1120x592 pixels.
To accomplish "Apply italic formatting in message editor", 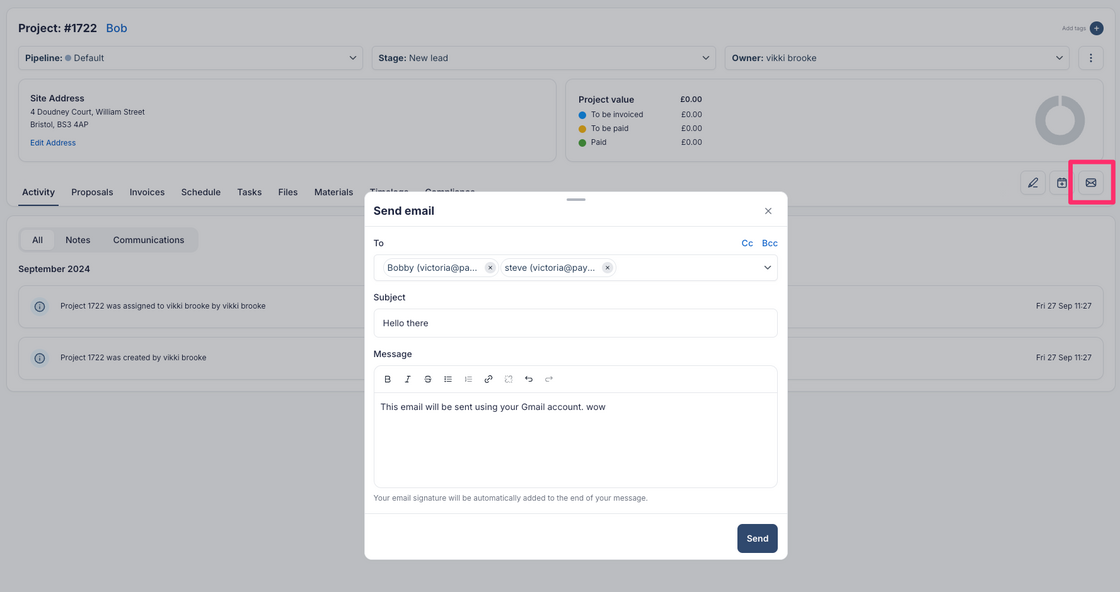I will point(408,379).
